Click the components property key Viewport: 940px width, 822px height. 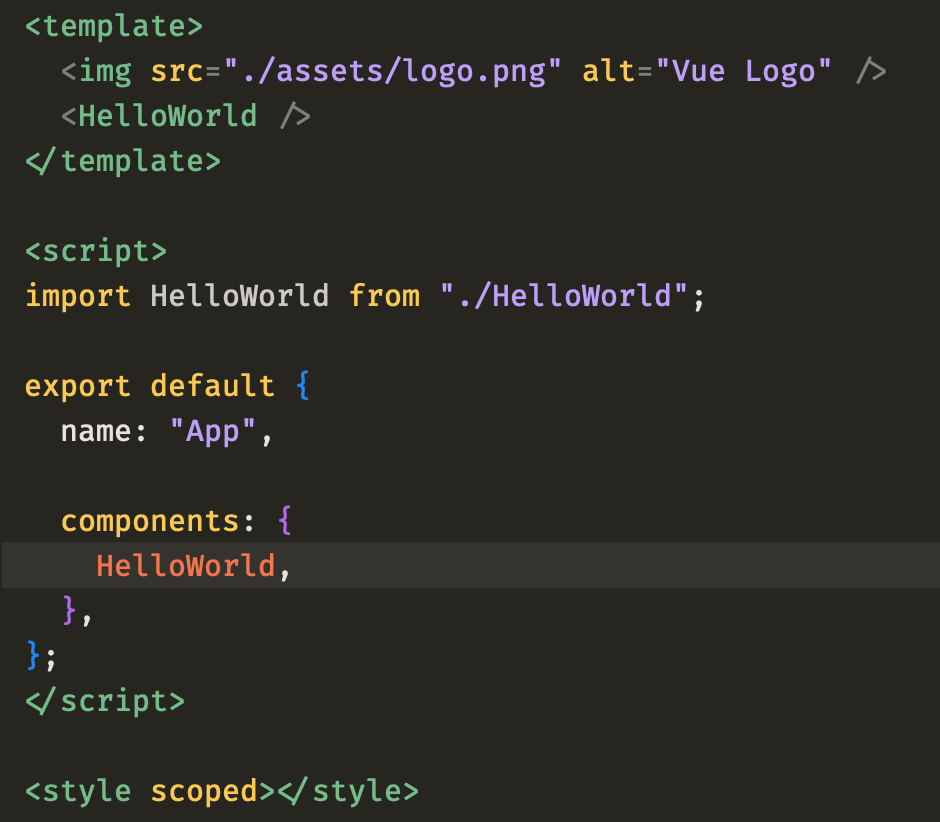pyautogui.click(x=150, y=522)
